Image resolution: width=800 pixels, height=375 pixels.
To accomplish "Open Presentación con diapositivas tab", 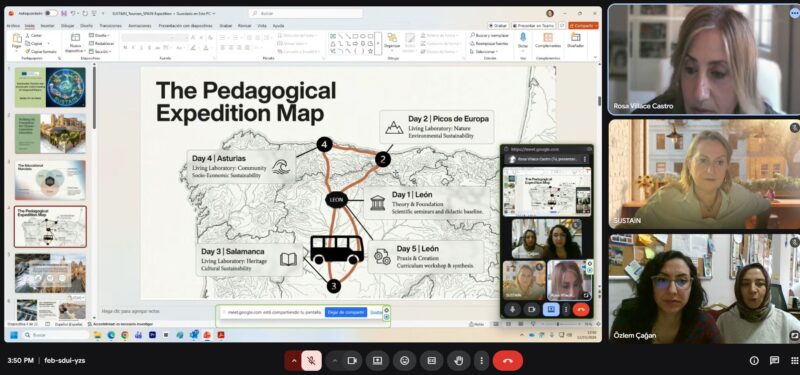I will 185,26.
